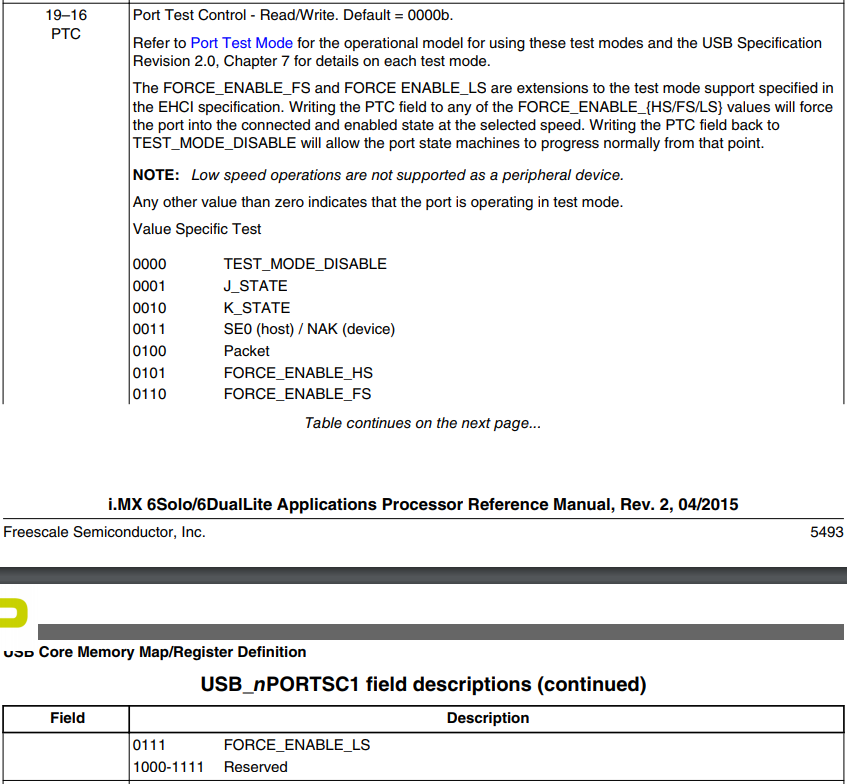Click 'USB_nPORTSC1 field descriptions (continued)' title
The image size is (847, 784).
(x=424, y=685)
